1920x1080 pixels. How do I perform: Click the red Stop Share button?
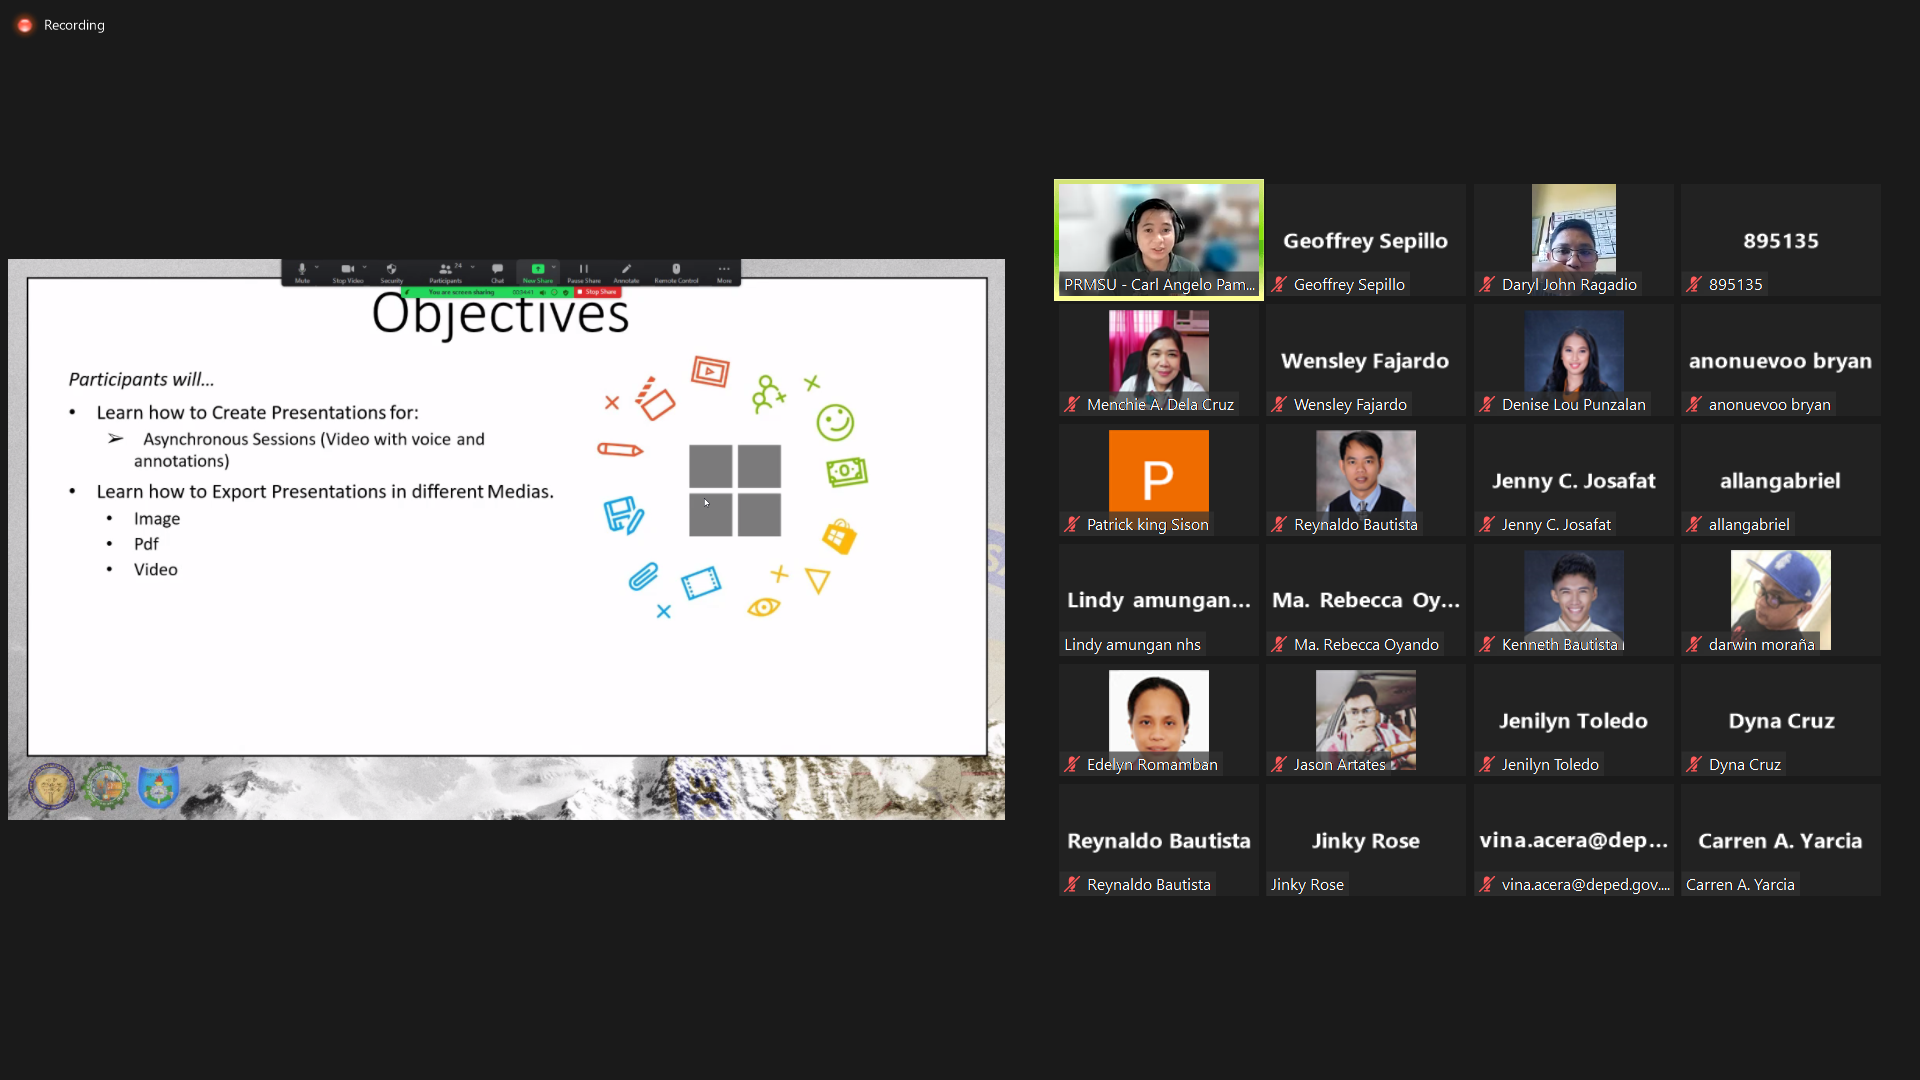click(x=598, y=292)
